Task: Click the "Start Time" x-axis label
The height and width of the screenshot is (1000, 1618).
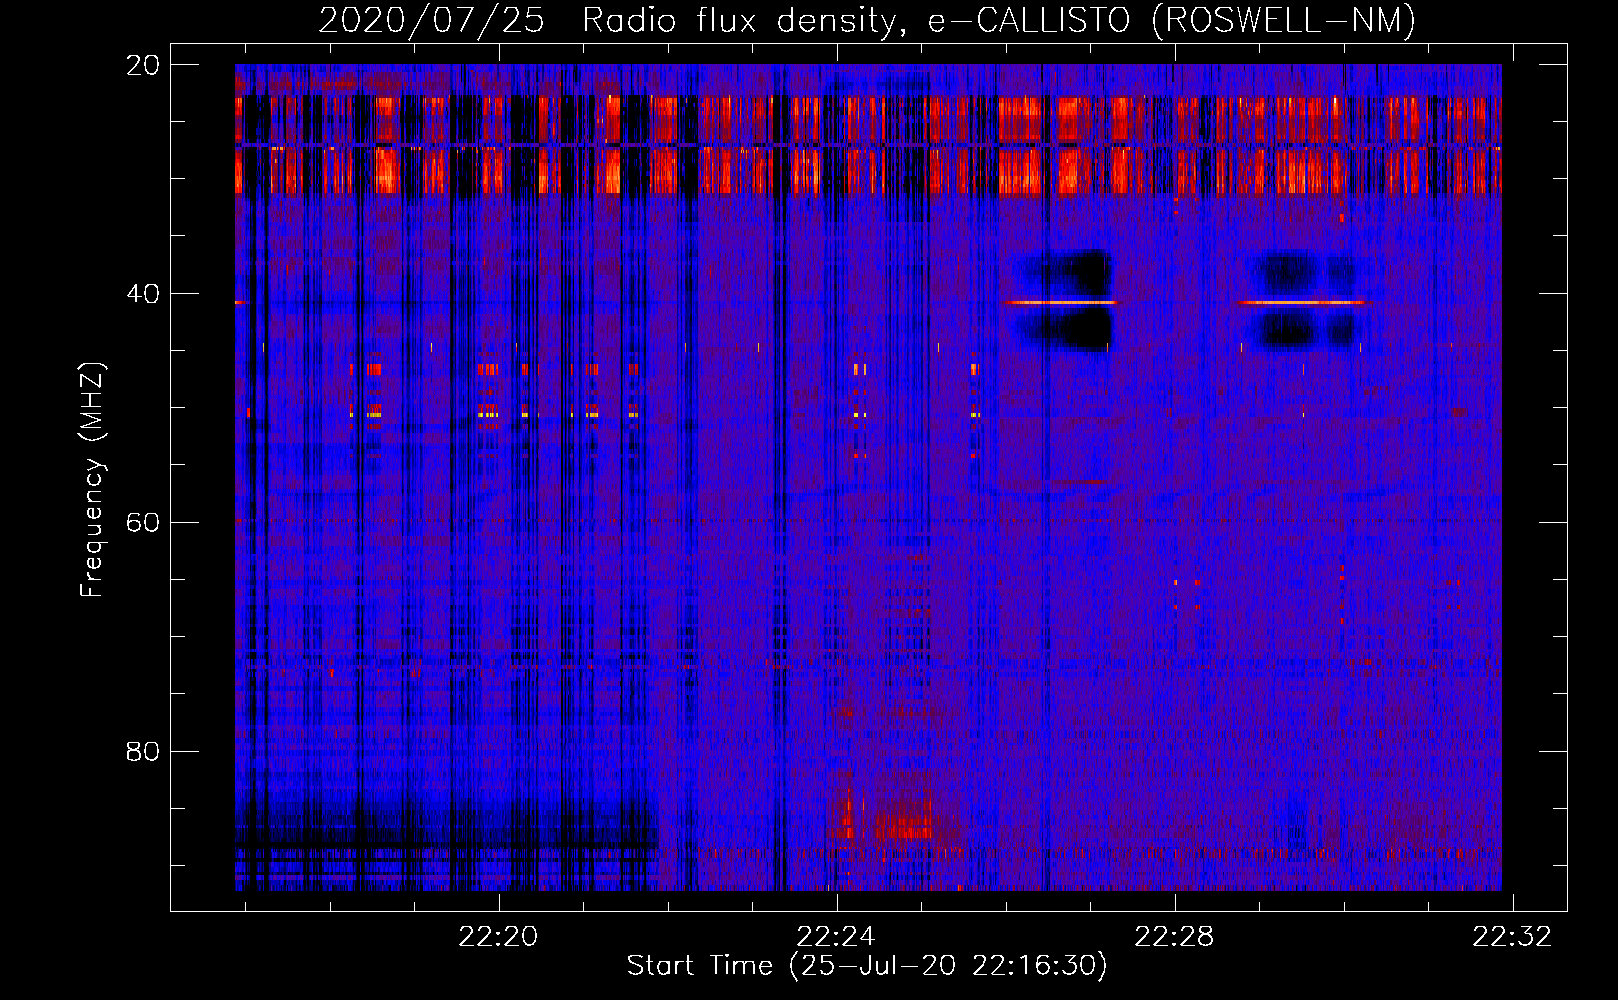Action: [867, 965]
